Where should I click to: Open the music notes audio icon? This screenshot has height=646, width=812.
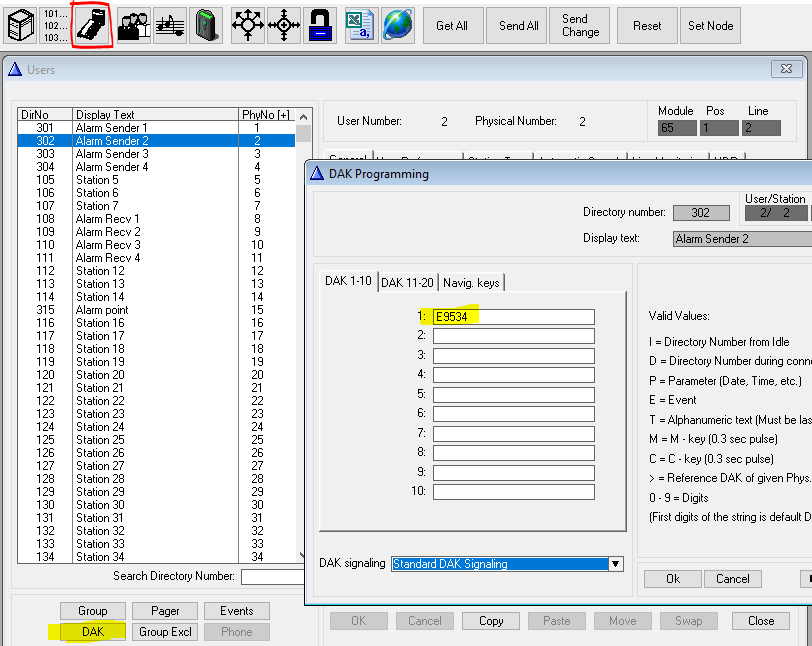[170, 25]
